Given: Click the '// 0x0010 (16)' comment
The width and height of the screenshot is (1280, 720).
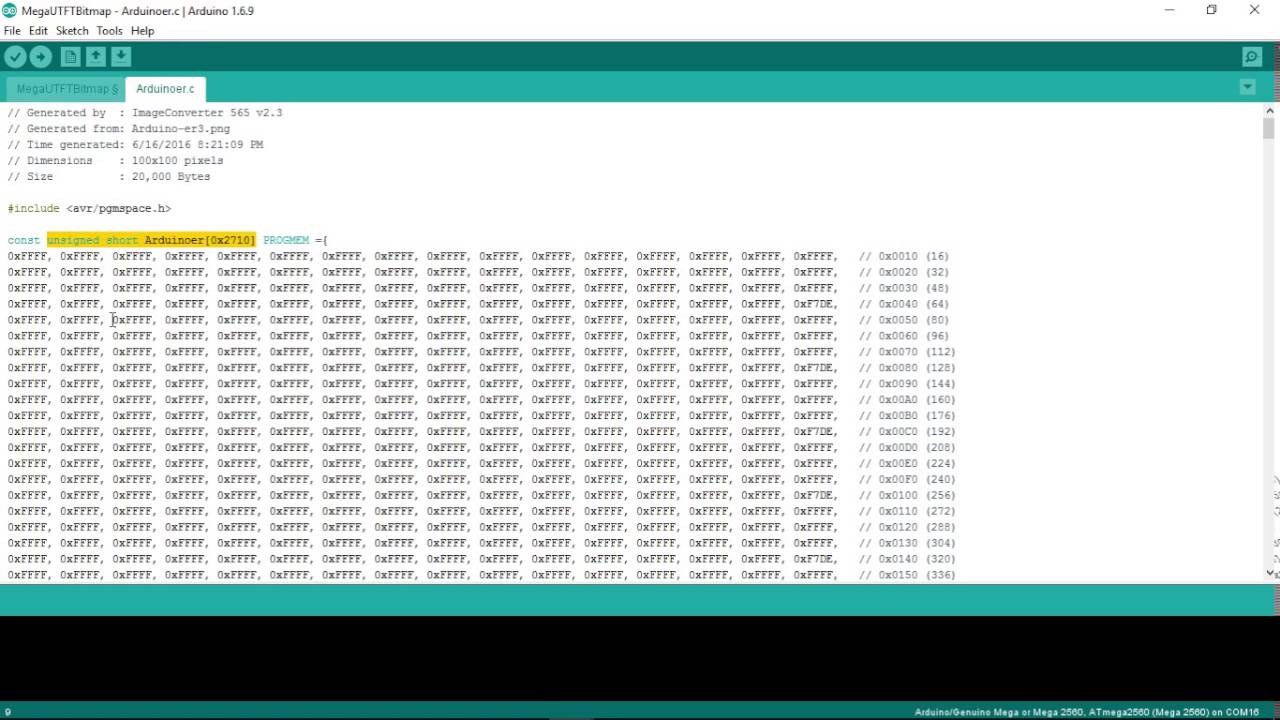Looking at the screenshot, I should [903, 256].
